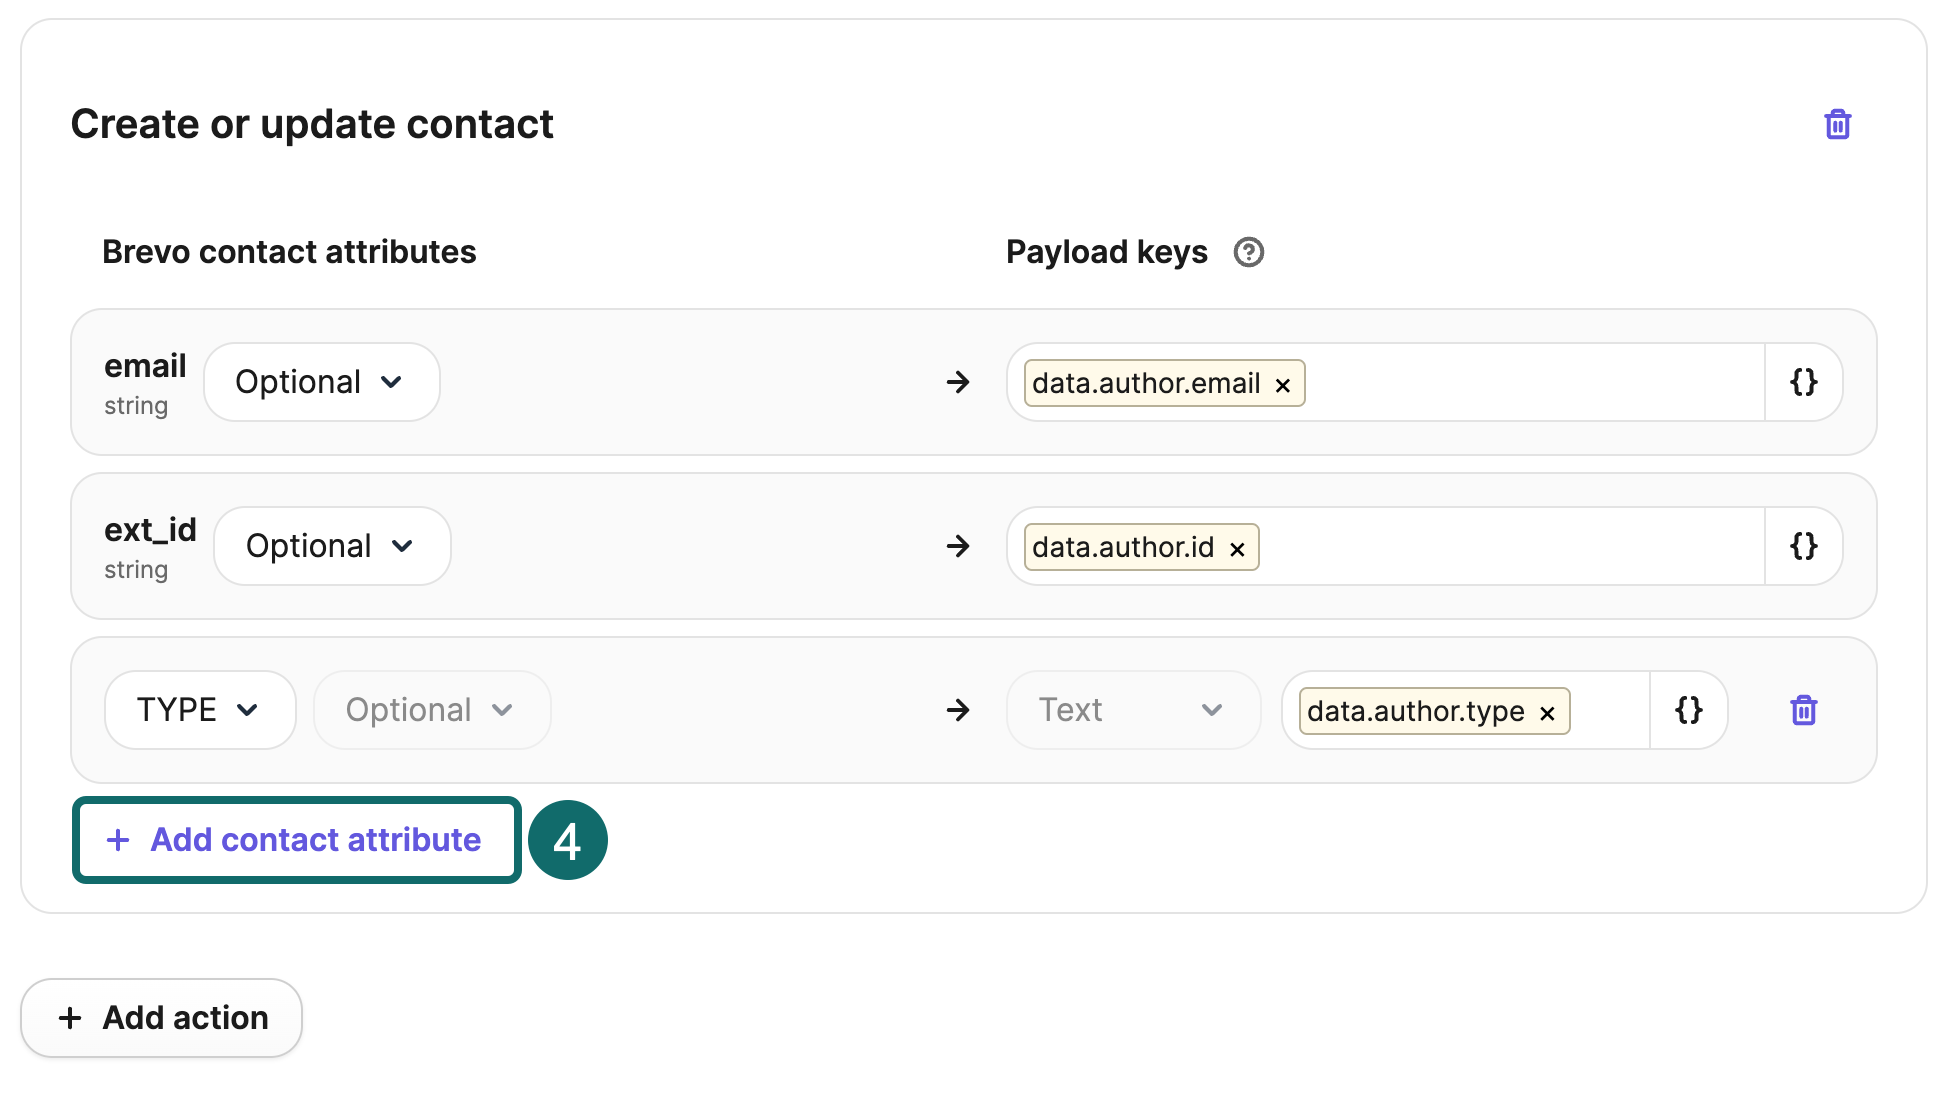This screenshot has height=1094, width=1942.
Task: Click Brevo contact attributes label
Action: point(289,252)
